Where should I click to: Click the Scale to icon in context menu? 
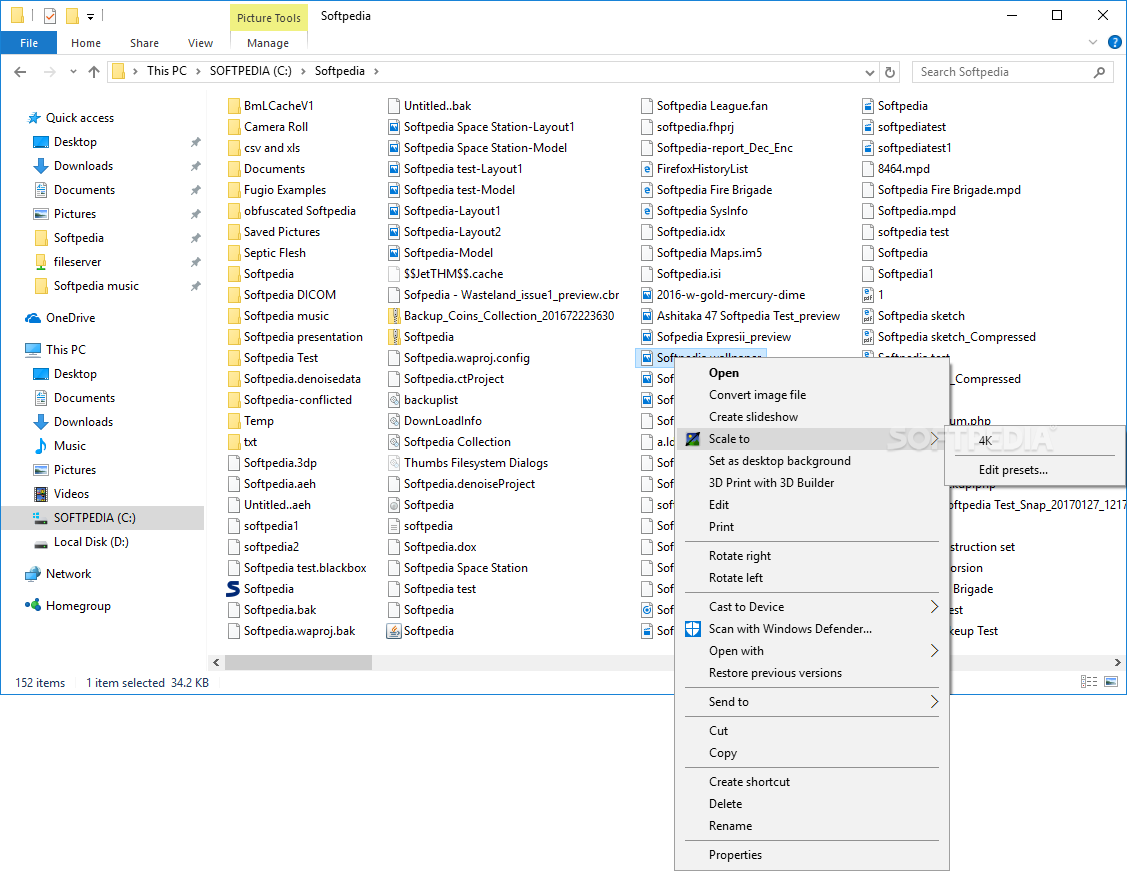[x=693, y=439]
